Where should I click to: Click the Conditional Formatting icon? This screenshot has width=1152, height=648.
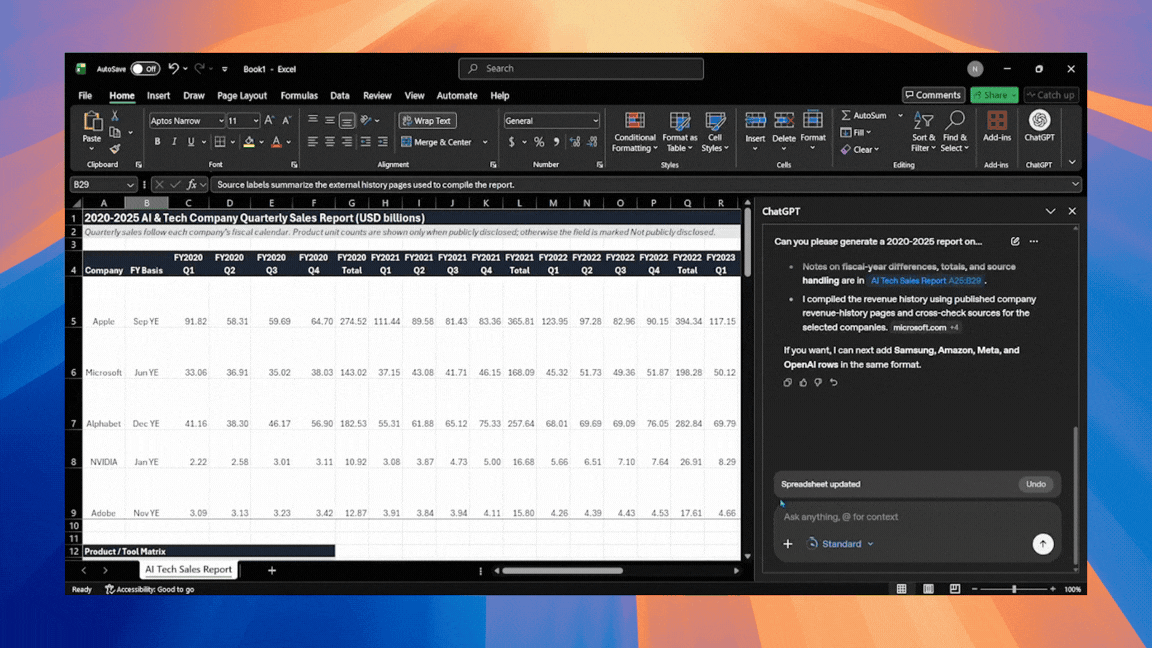634,132
